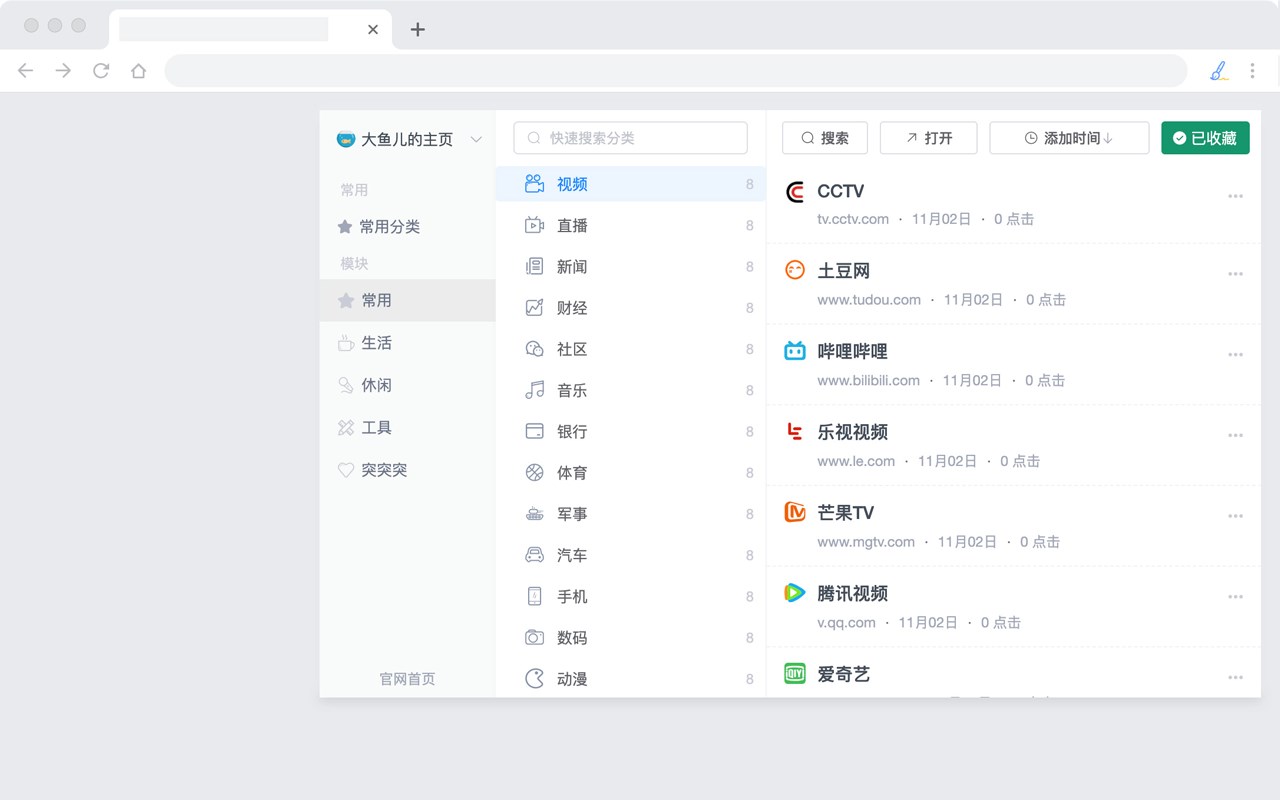Click the 打开 button

point(928,138)
